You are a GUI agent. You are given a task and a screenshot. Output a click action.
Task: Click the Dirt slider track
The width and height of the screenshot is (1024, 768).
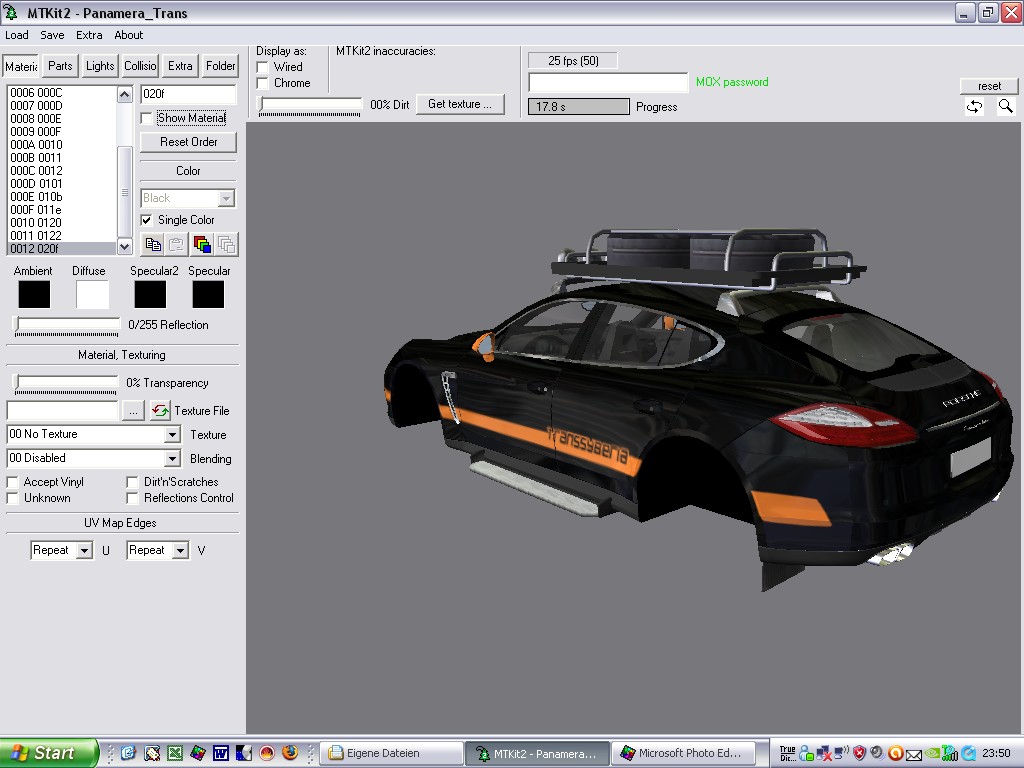click(310, 104)
